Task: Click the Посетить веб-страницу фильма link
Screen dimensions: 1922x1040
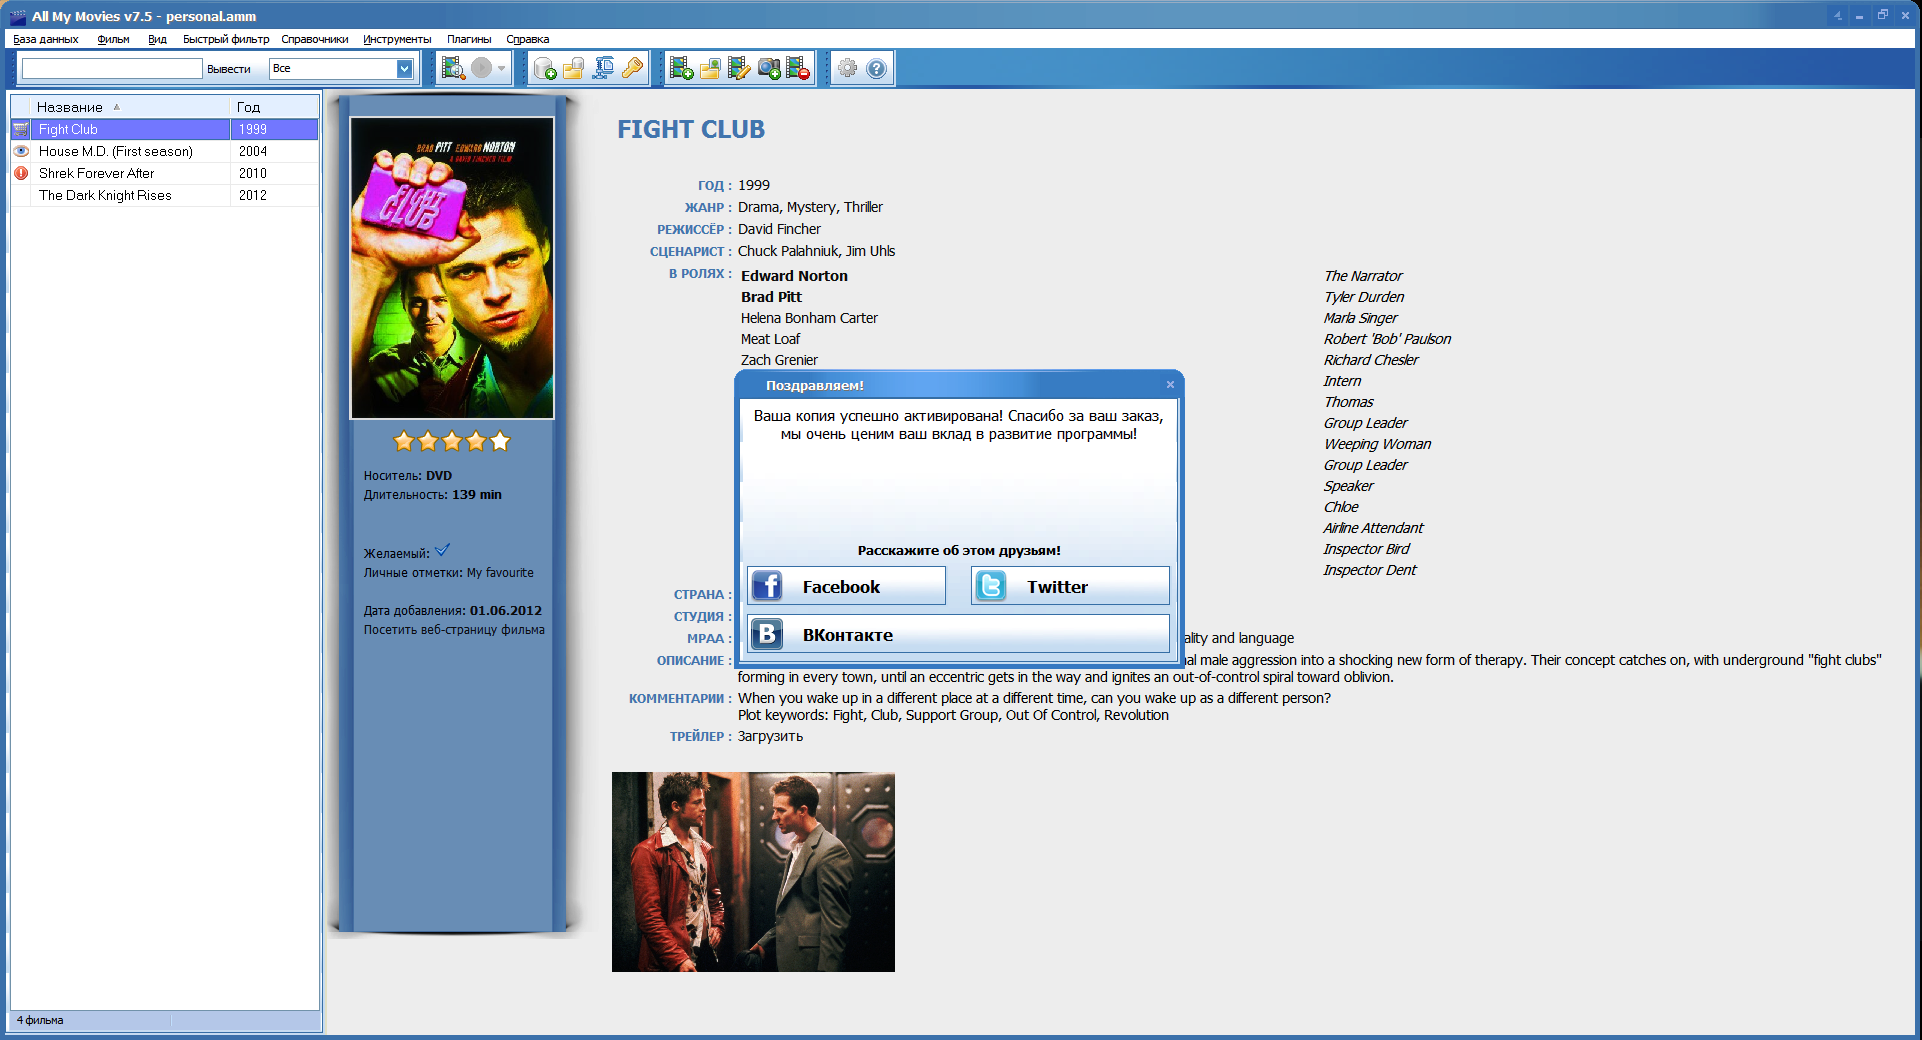Action: coord(454,630)
